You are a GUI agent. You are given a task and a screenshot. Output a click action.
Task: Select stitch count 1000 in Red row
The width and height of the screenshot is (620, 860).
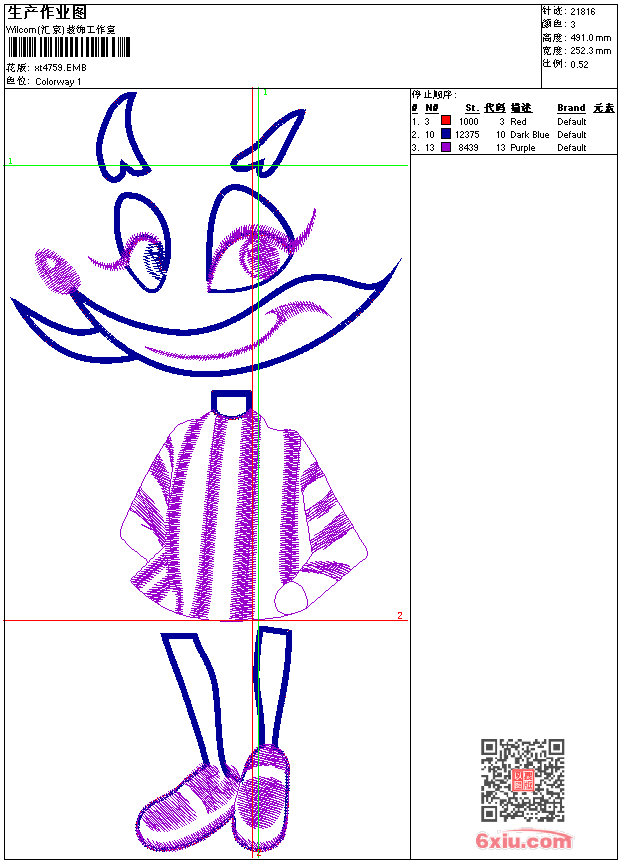pyautogui.click(x=469, y=122)
